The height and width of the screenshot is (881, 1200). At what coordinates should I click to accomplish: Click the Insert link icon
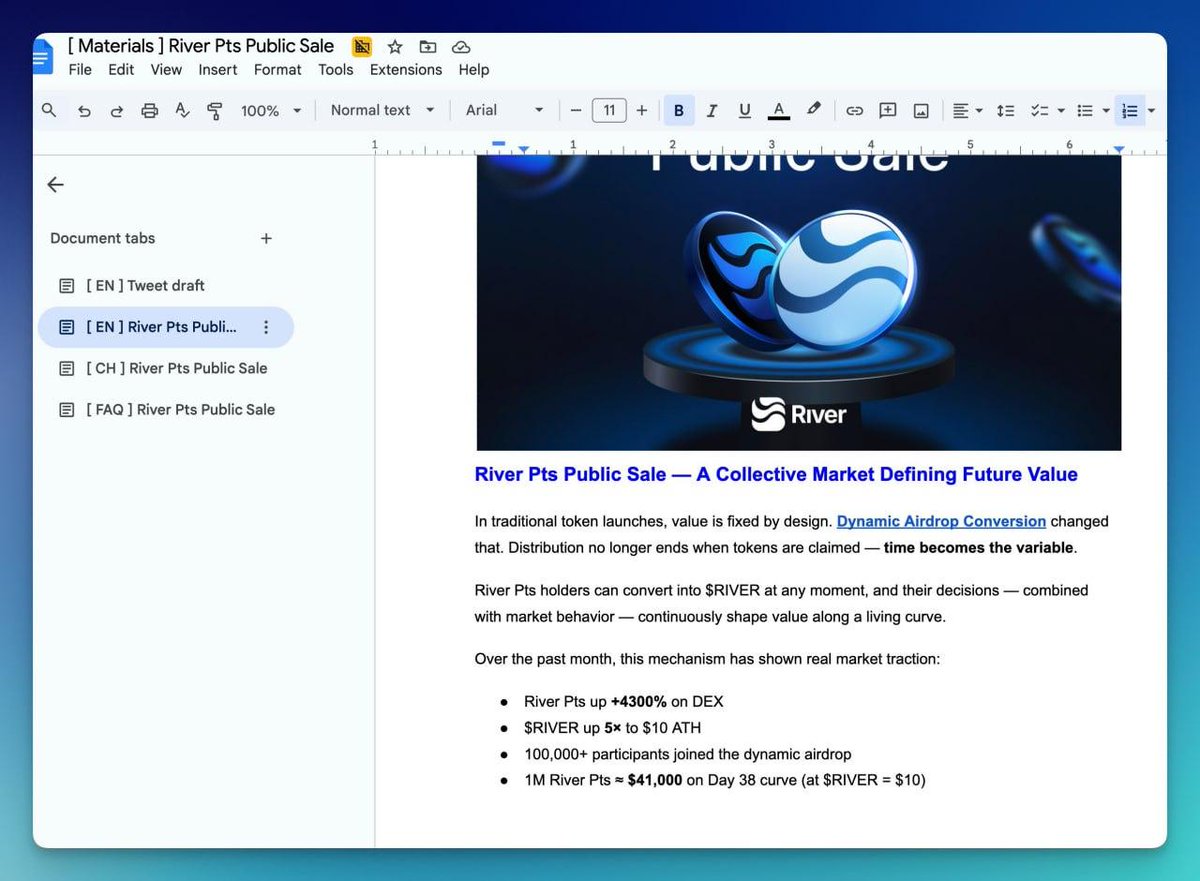pyautogui.click(x=854, y=111)
